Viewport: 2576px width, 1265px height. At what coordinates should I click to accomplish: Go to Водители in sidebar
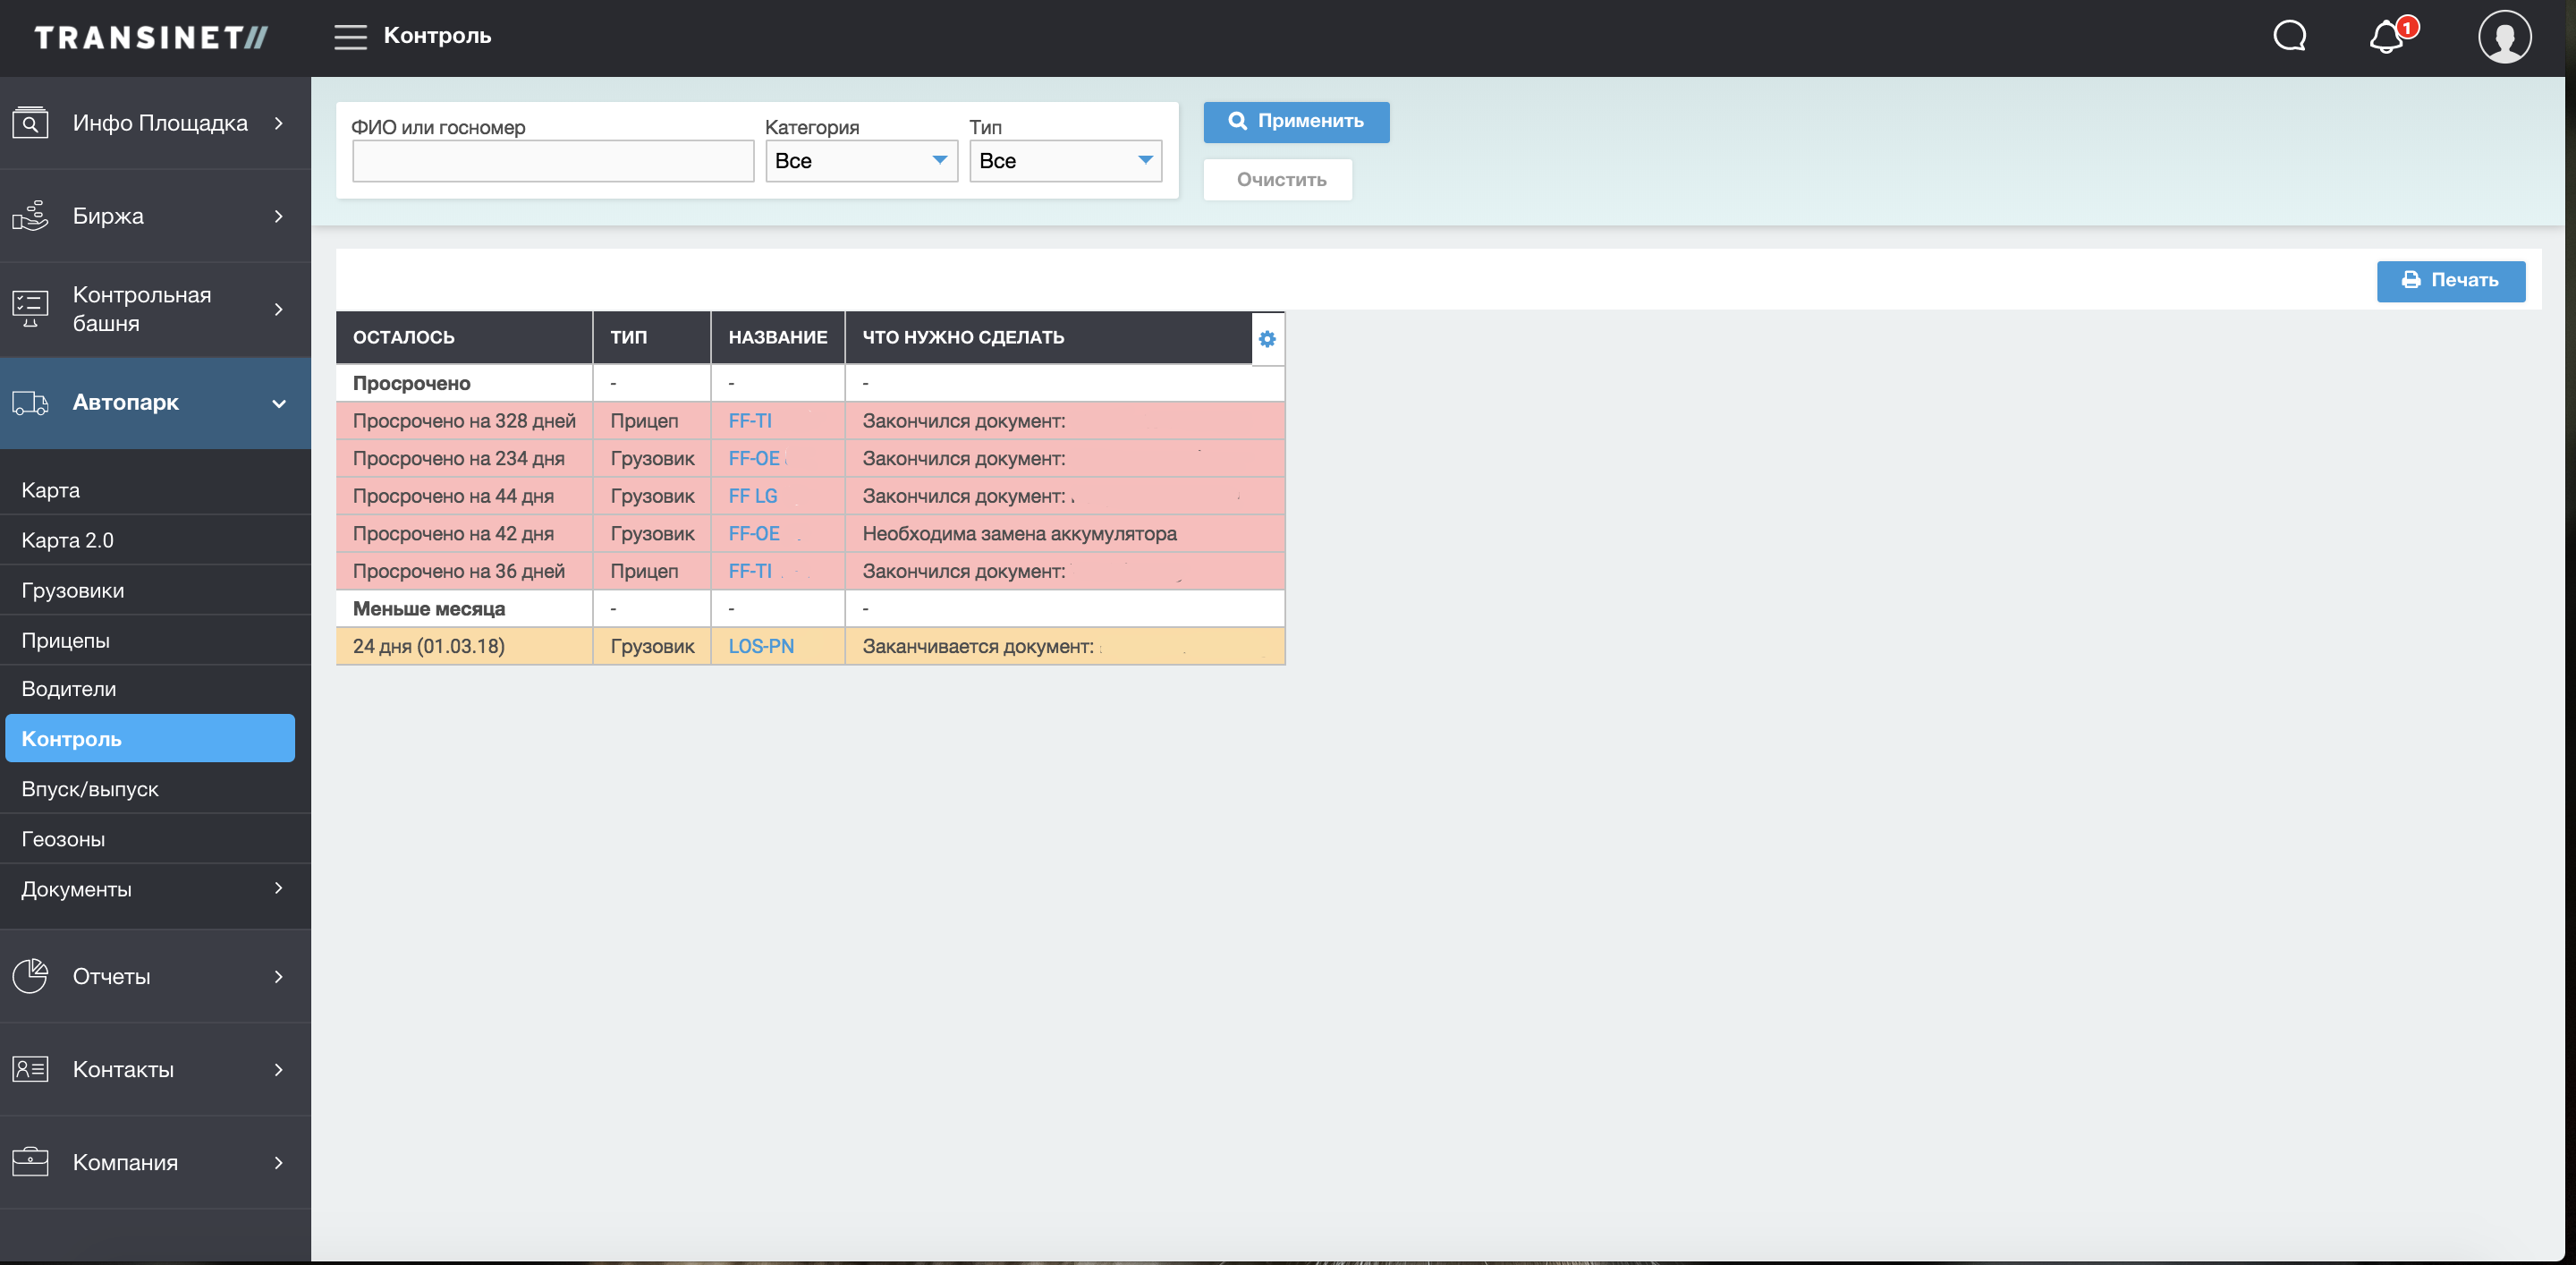69,689
